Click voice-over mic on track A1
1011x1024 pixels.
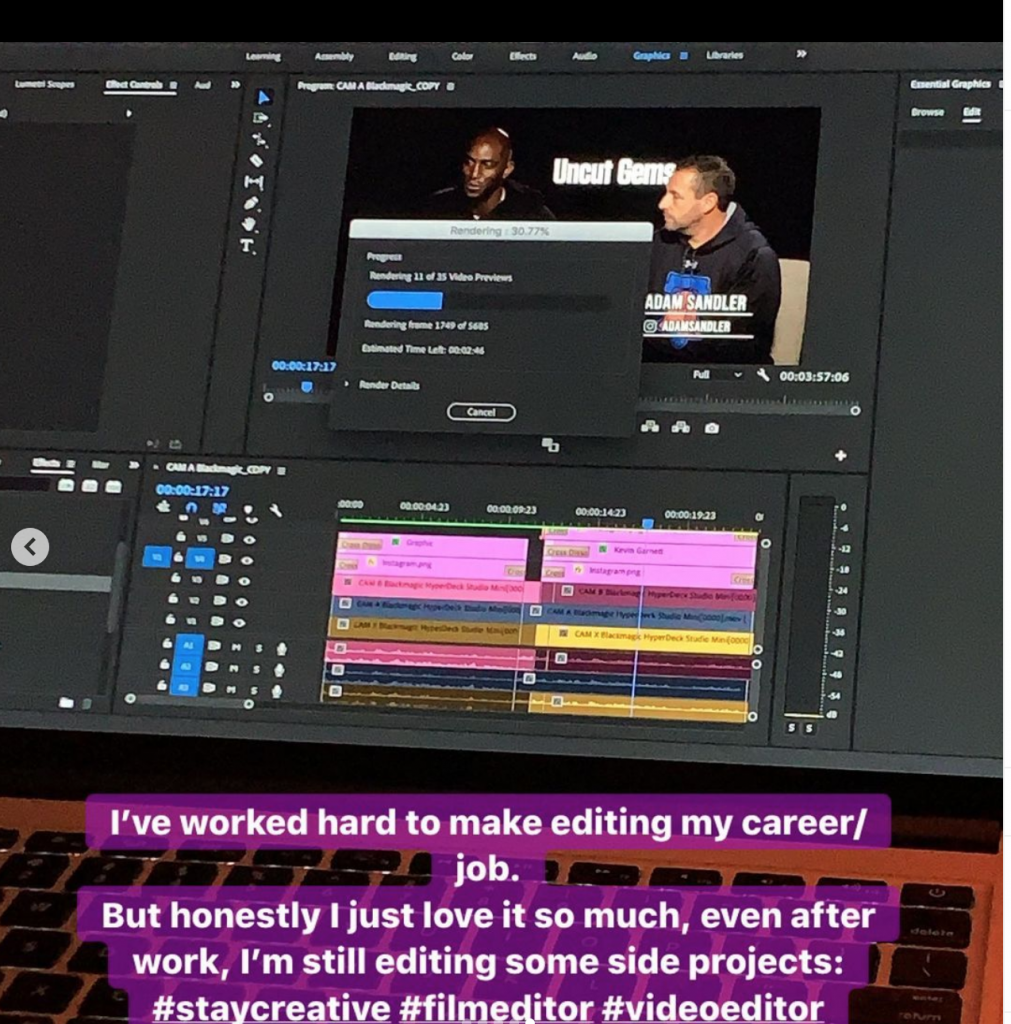coord(281,648)
